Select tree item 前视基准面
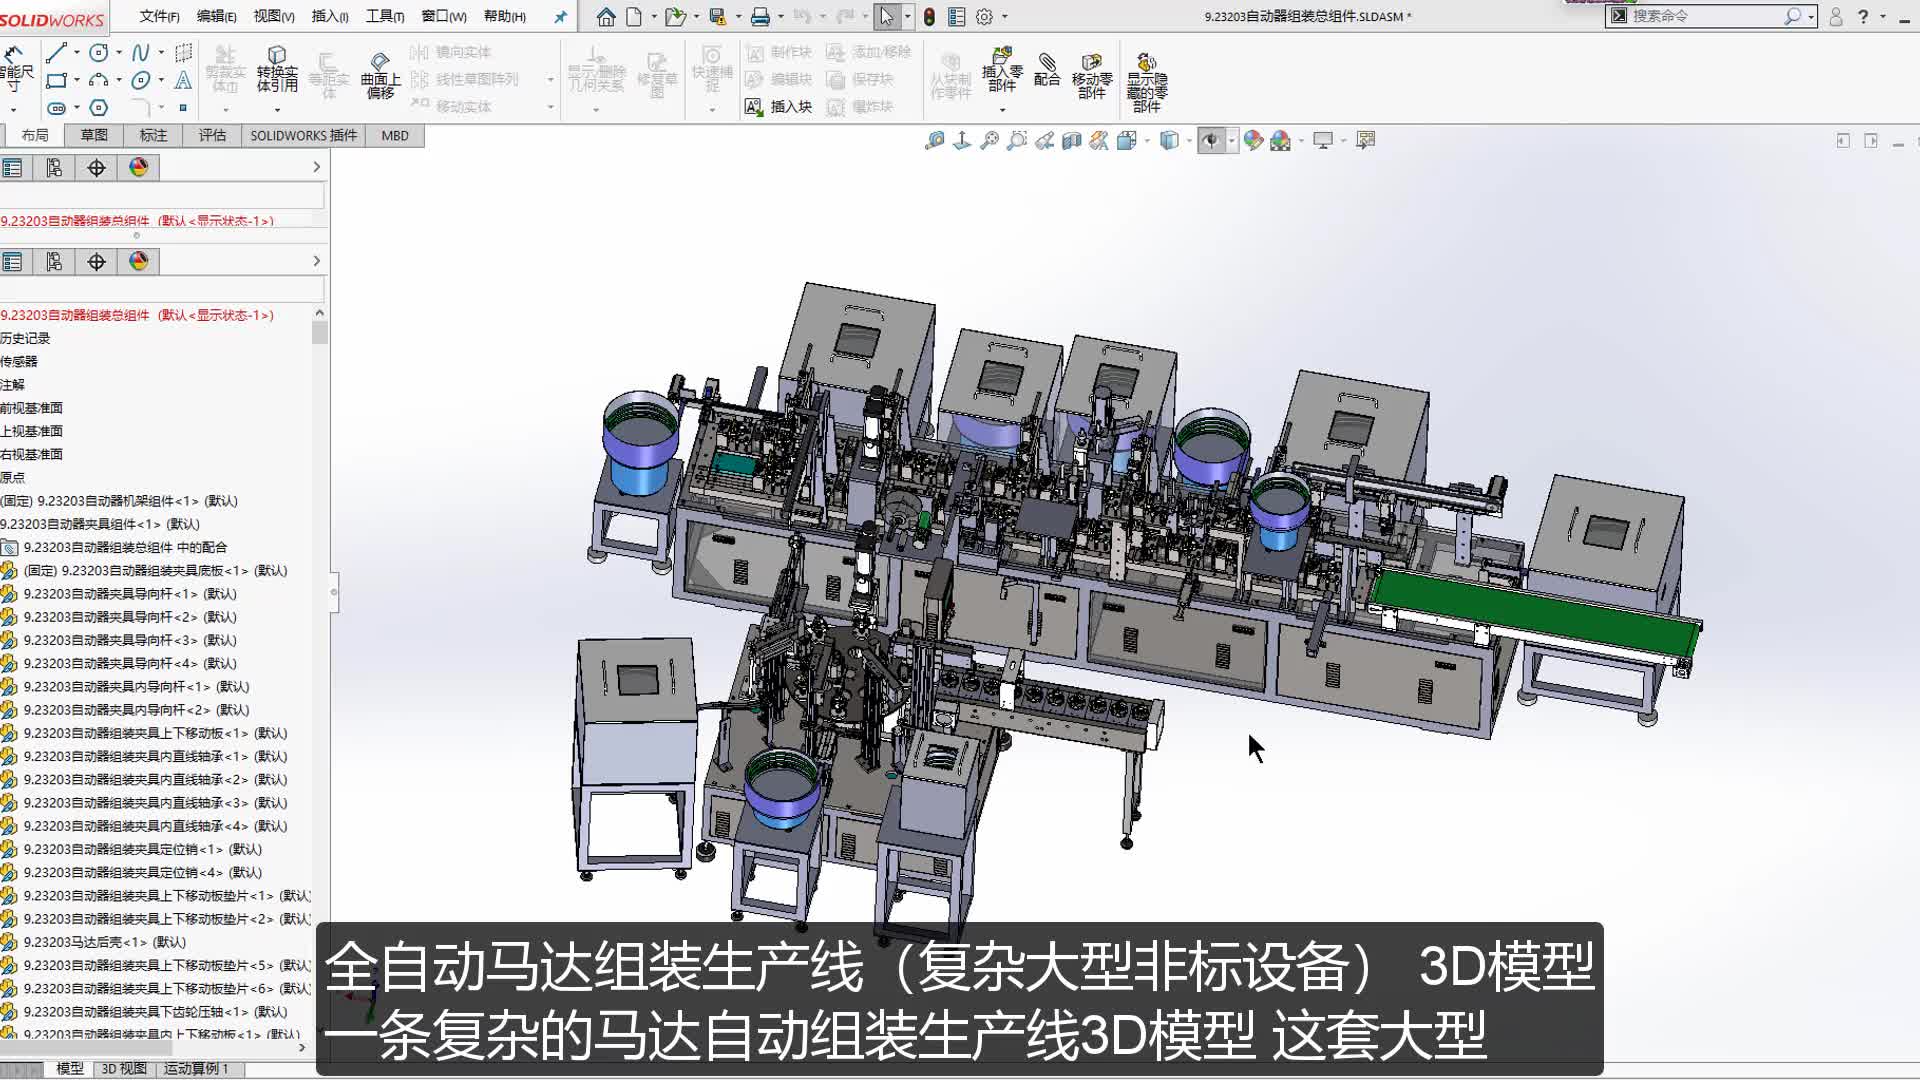 (x=31, y=408)
